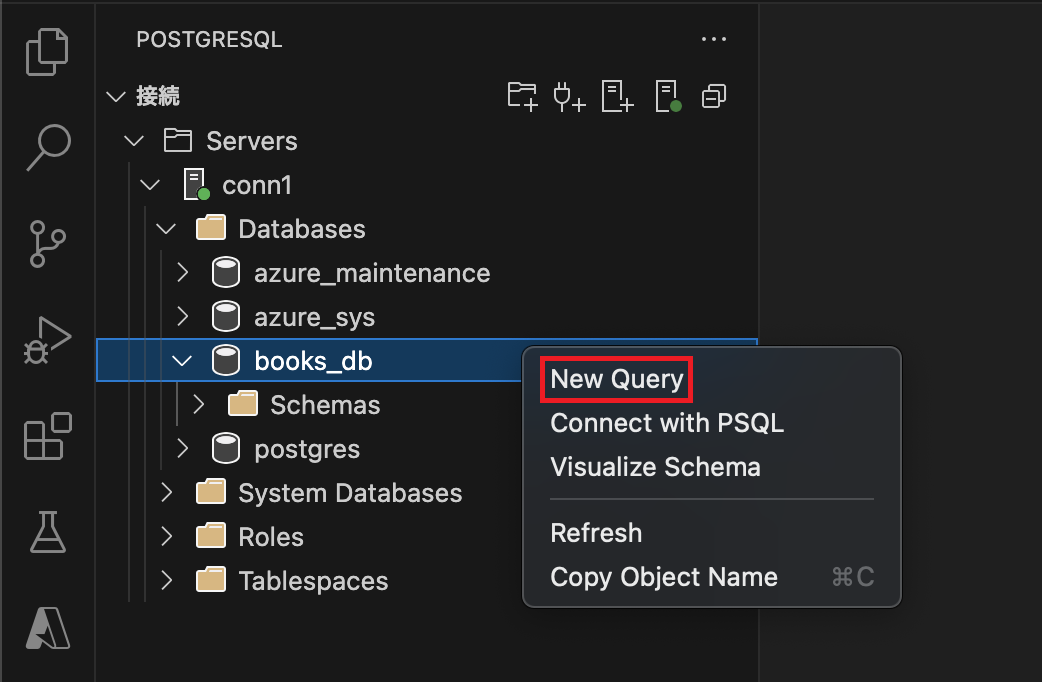The width and height of the screenshot is (1042, 682).
Task: Expand the azure_maintenance database
Action: point(183,273)
